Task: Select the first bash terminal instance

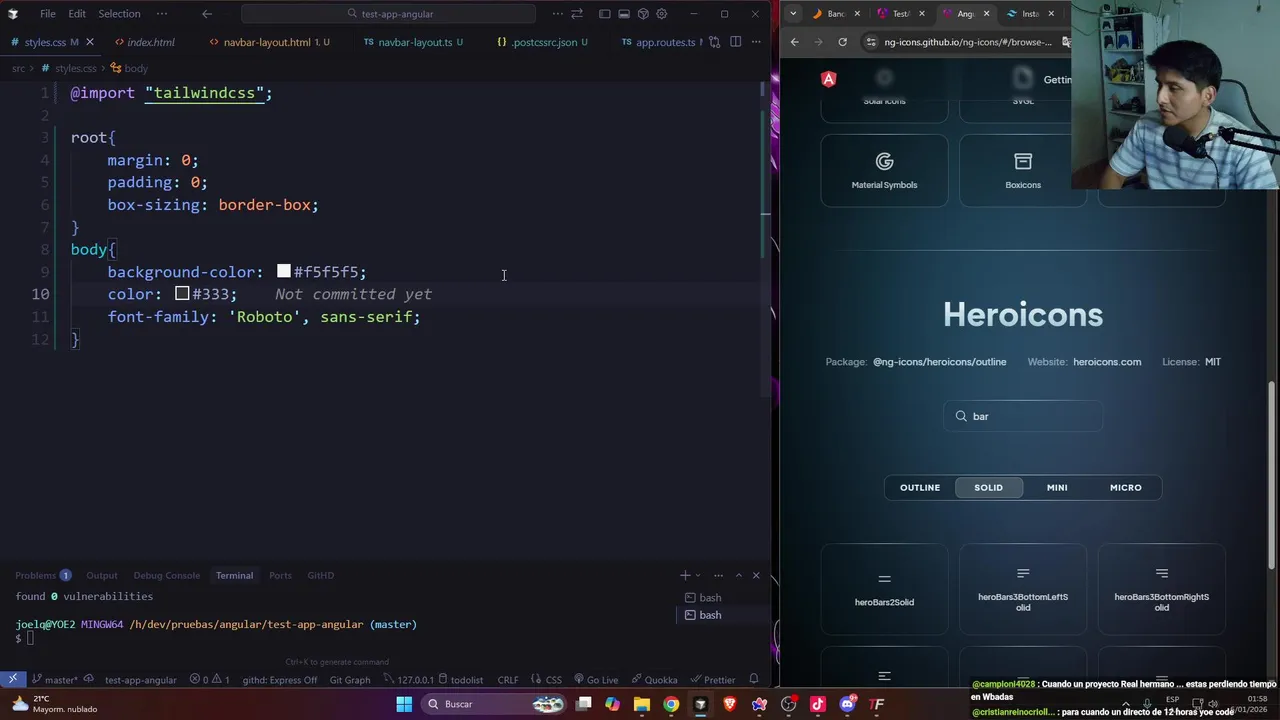Action: pos(724,597)
